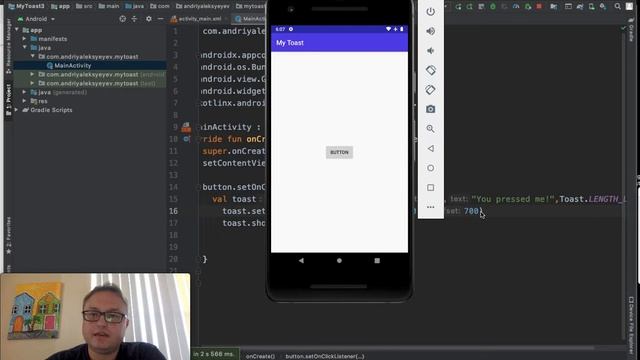The height and width of the screenshot is (360, 640).
Task: Sync project with Gradle files elephant icon
Action: click(580, 7)
